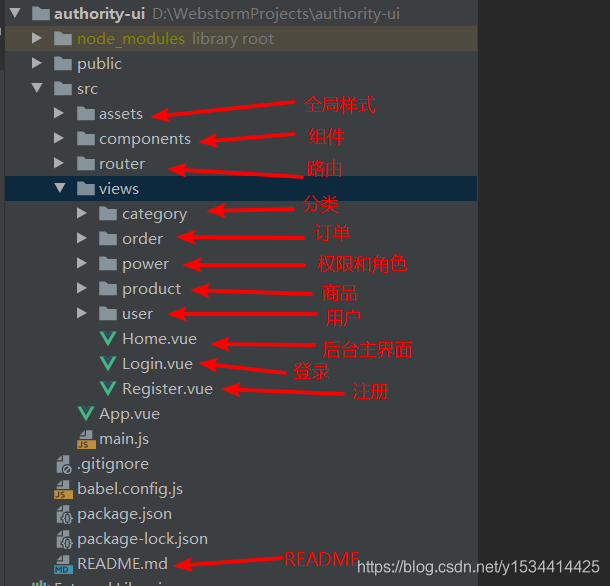Viewport: 610px width, 586px height.
Task: Select the order folder name
Action: point(142,239)
